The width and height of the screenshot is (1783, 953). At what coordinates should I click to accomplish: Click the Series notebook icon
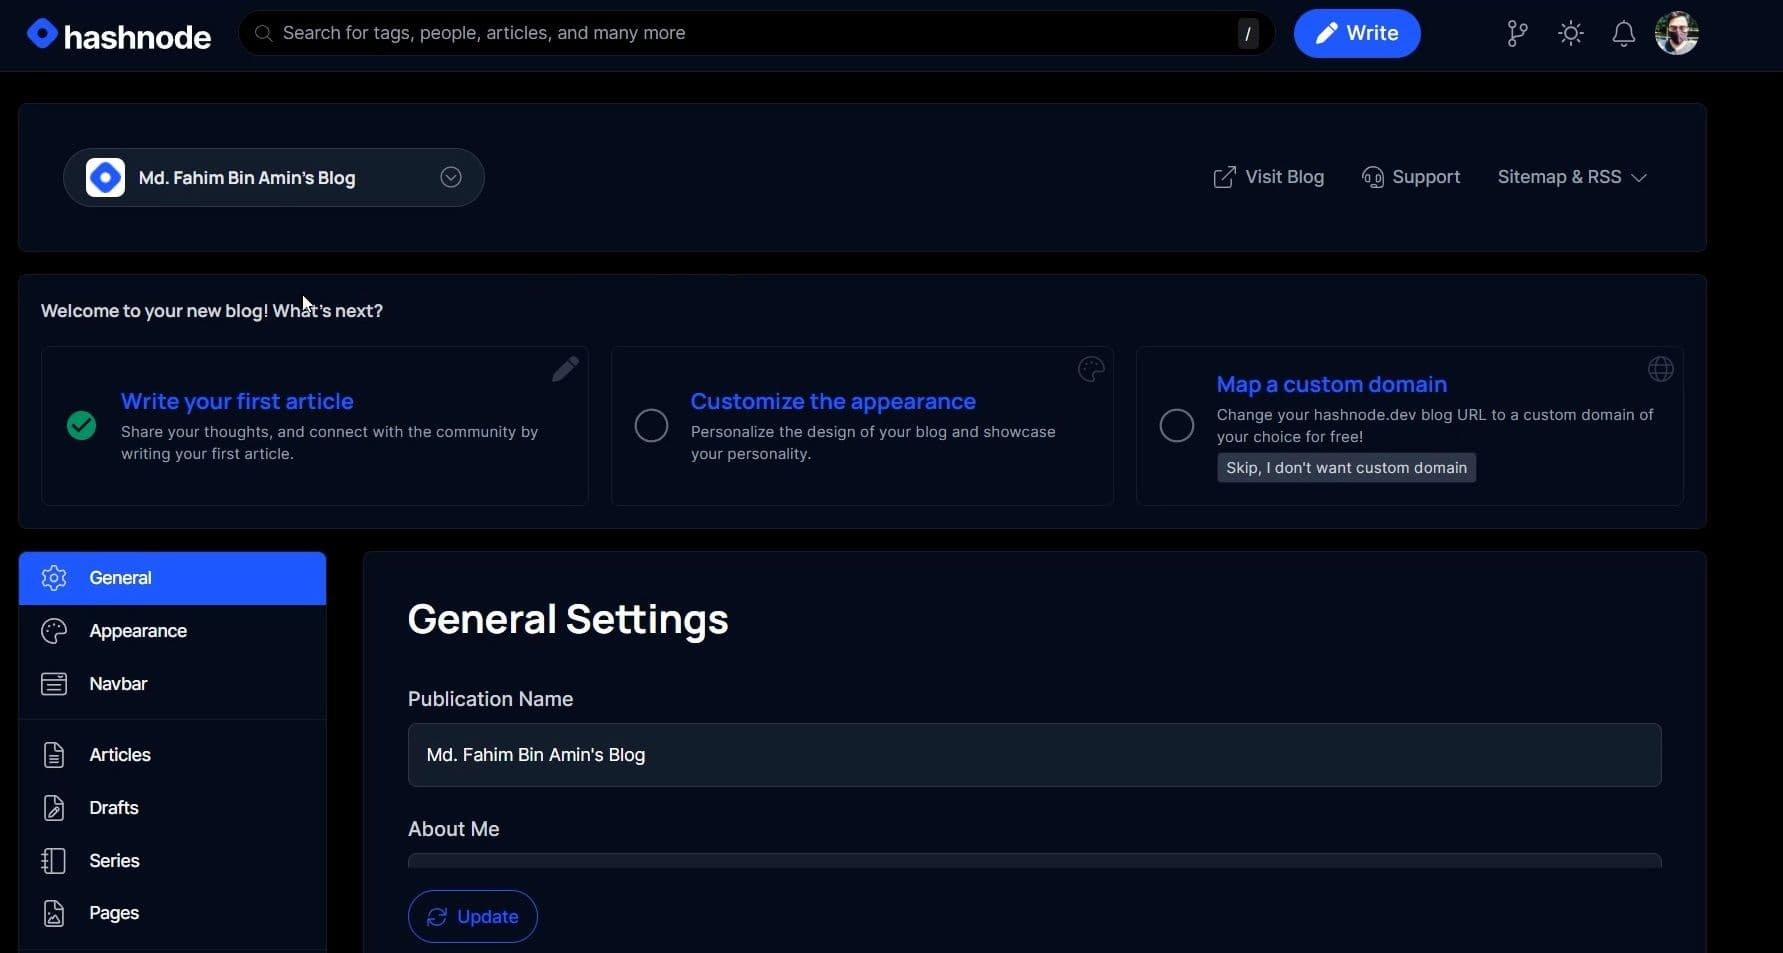point(54,861)
